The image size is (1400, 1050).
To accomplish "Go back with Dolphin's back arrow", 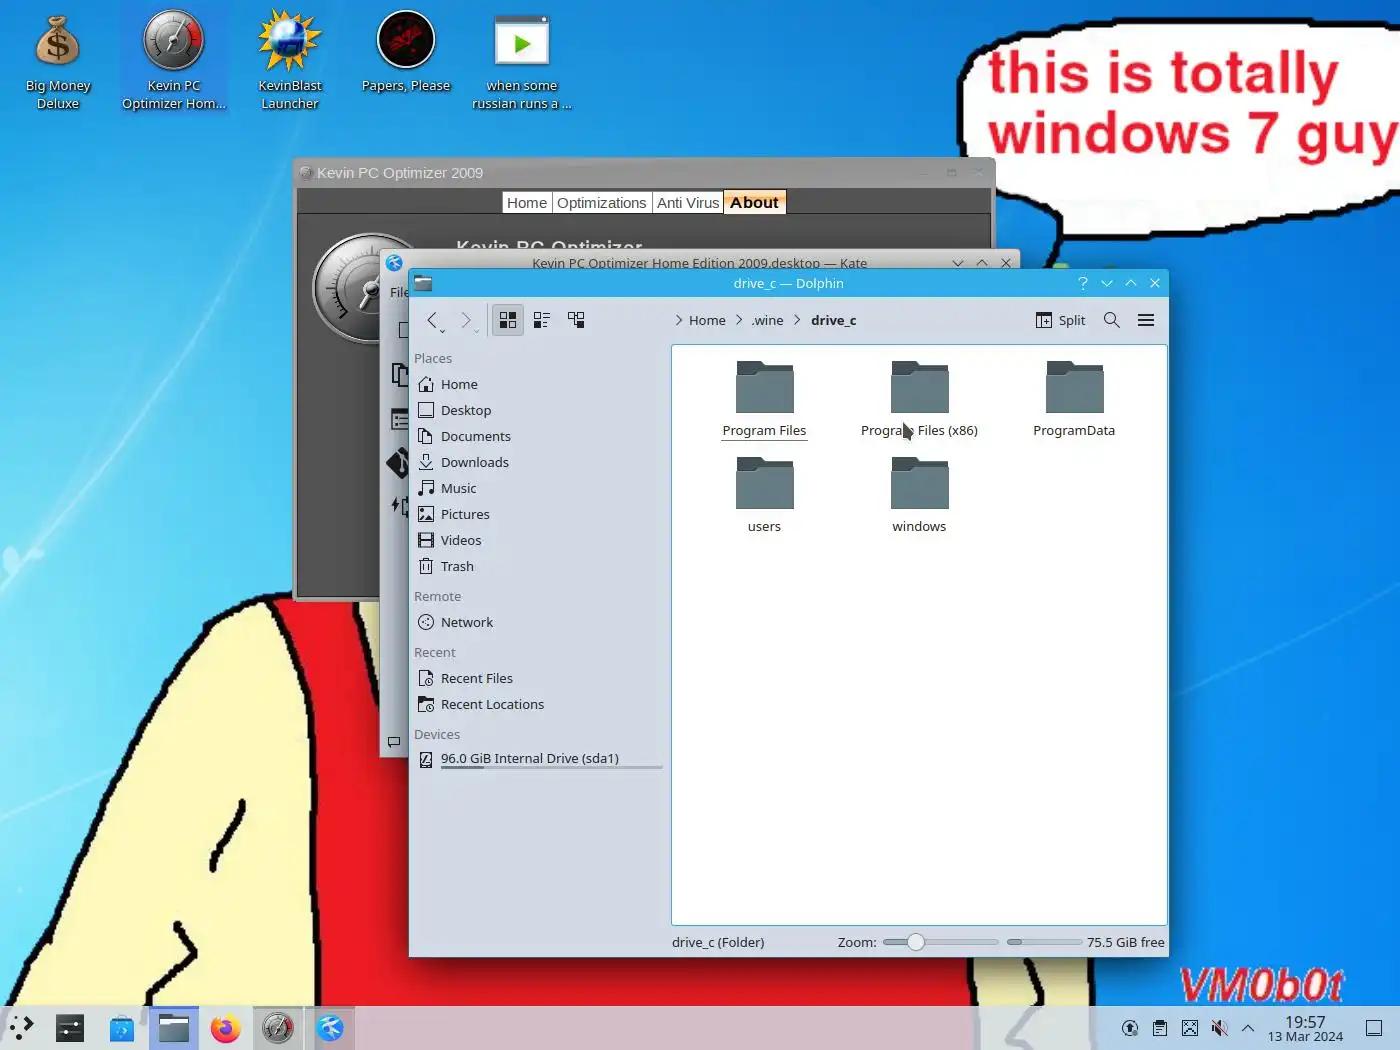I will click(x=433, y=320).
